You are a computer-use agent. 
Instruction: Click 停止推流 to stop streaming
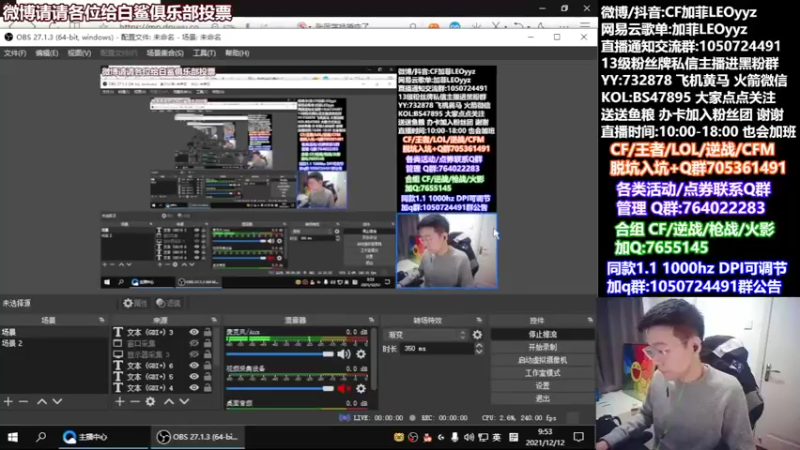click(542, 334)
